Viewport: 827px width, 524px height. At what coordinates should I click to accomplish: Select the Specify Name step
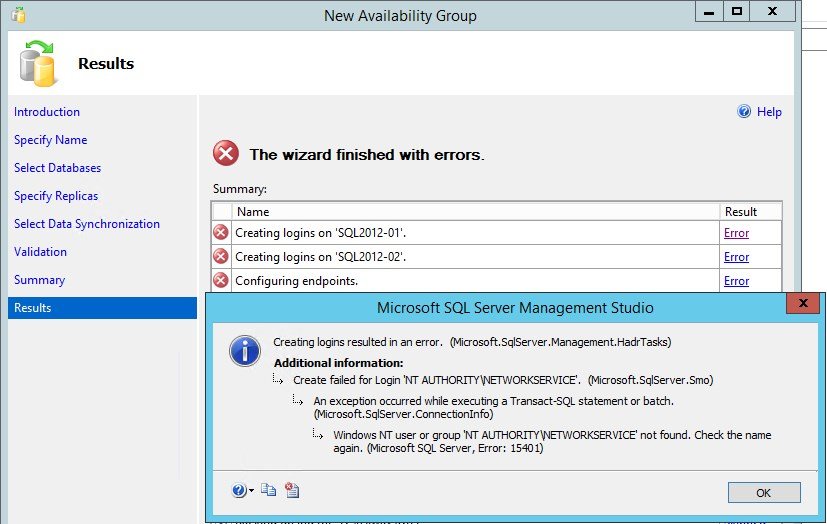[x=50, y=140]
